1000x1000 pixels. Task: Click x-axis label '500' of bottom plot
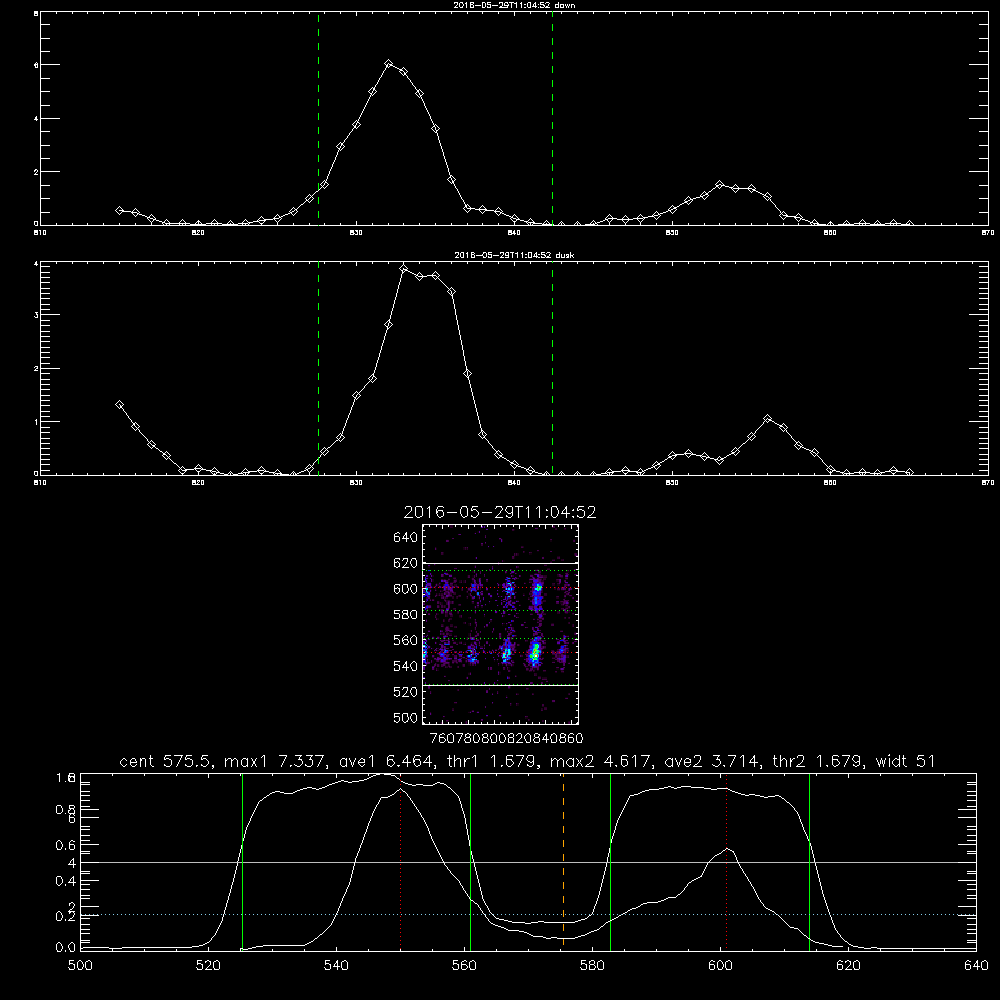coord(80,966)
